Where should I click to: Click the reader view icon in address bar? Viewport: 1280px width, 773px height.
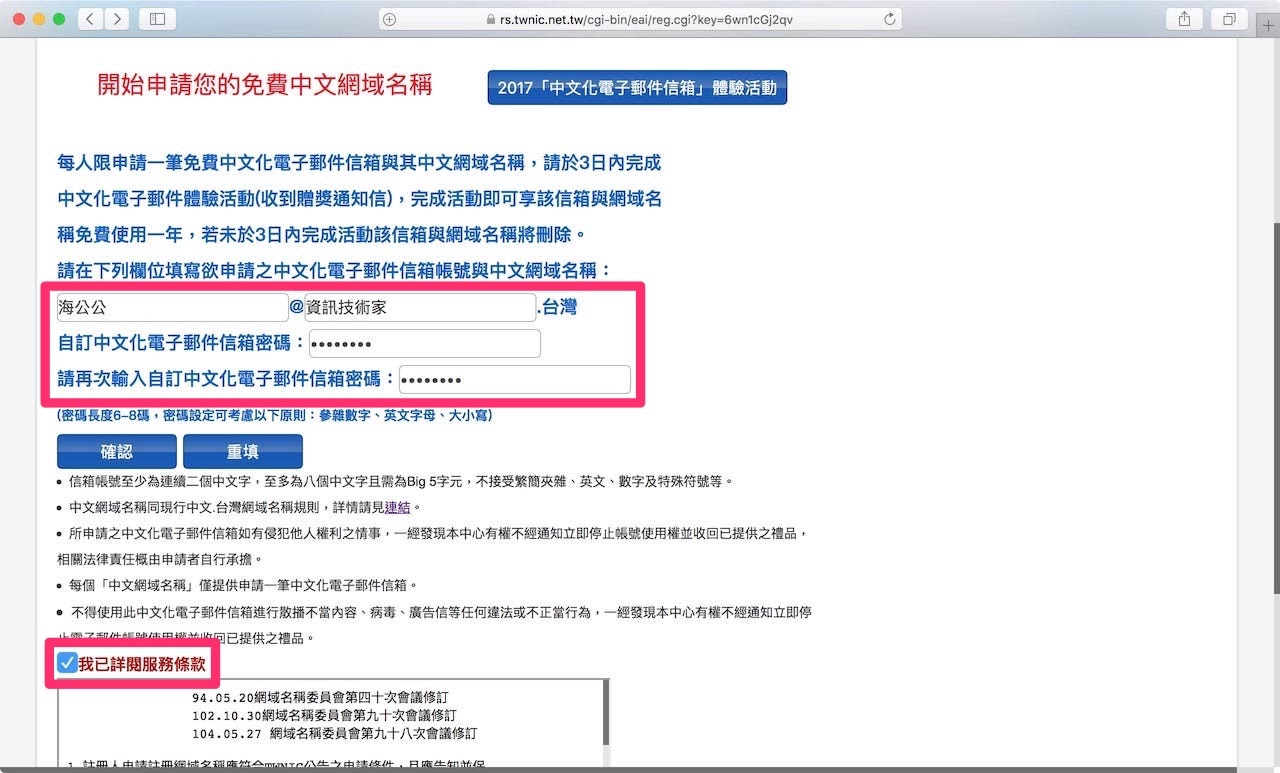coord(390,17)
